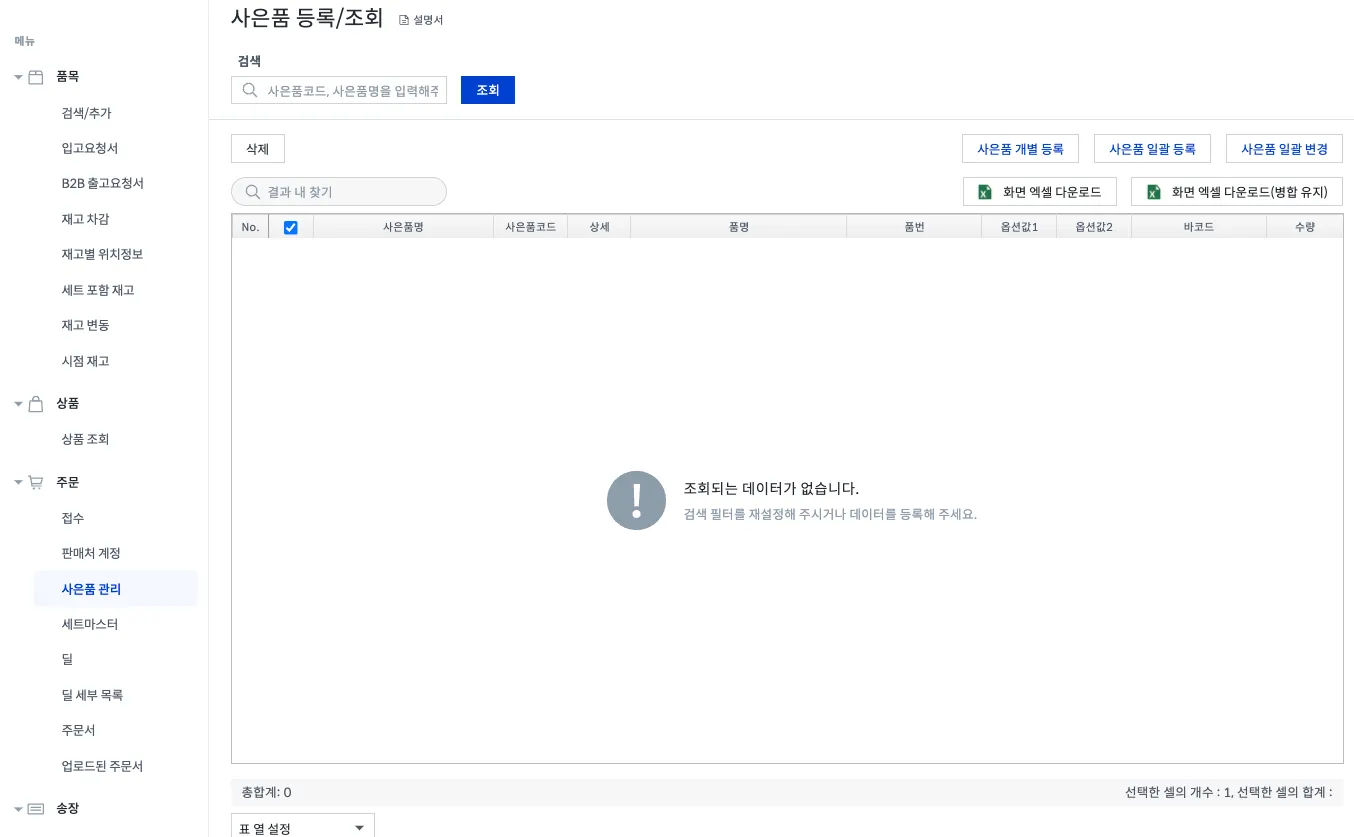Collapse the 주문 menu section
Screen dimensions: 1354x837
[18, 482]
